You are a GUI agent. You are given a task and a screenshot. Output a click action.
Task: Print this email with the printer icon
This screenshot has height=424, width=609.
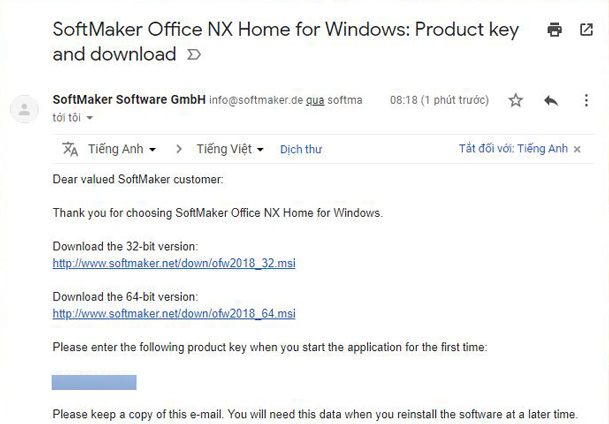(x=554, y=30)
